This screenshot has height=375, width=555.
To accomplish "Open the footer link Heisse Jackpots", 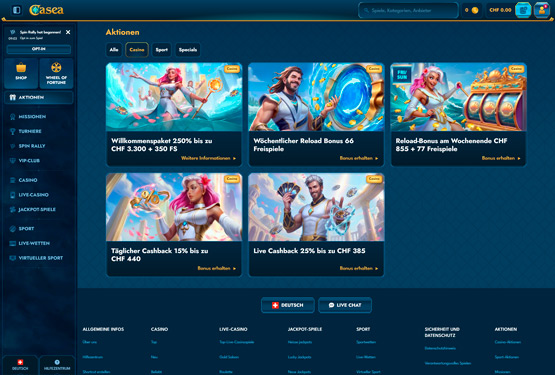I will (x=300, y=342).
